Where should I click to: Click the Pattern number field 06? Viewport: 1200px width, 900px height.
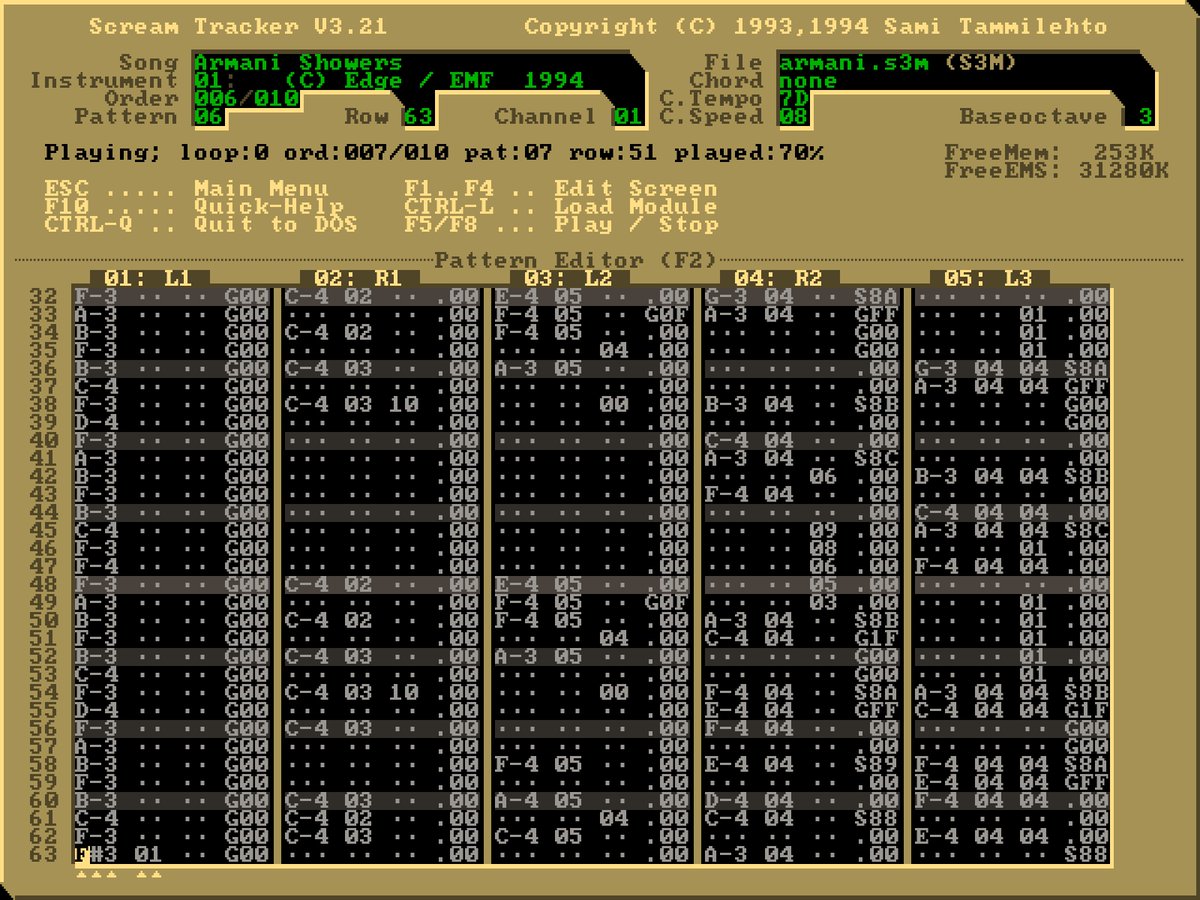(208, 116)
